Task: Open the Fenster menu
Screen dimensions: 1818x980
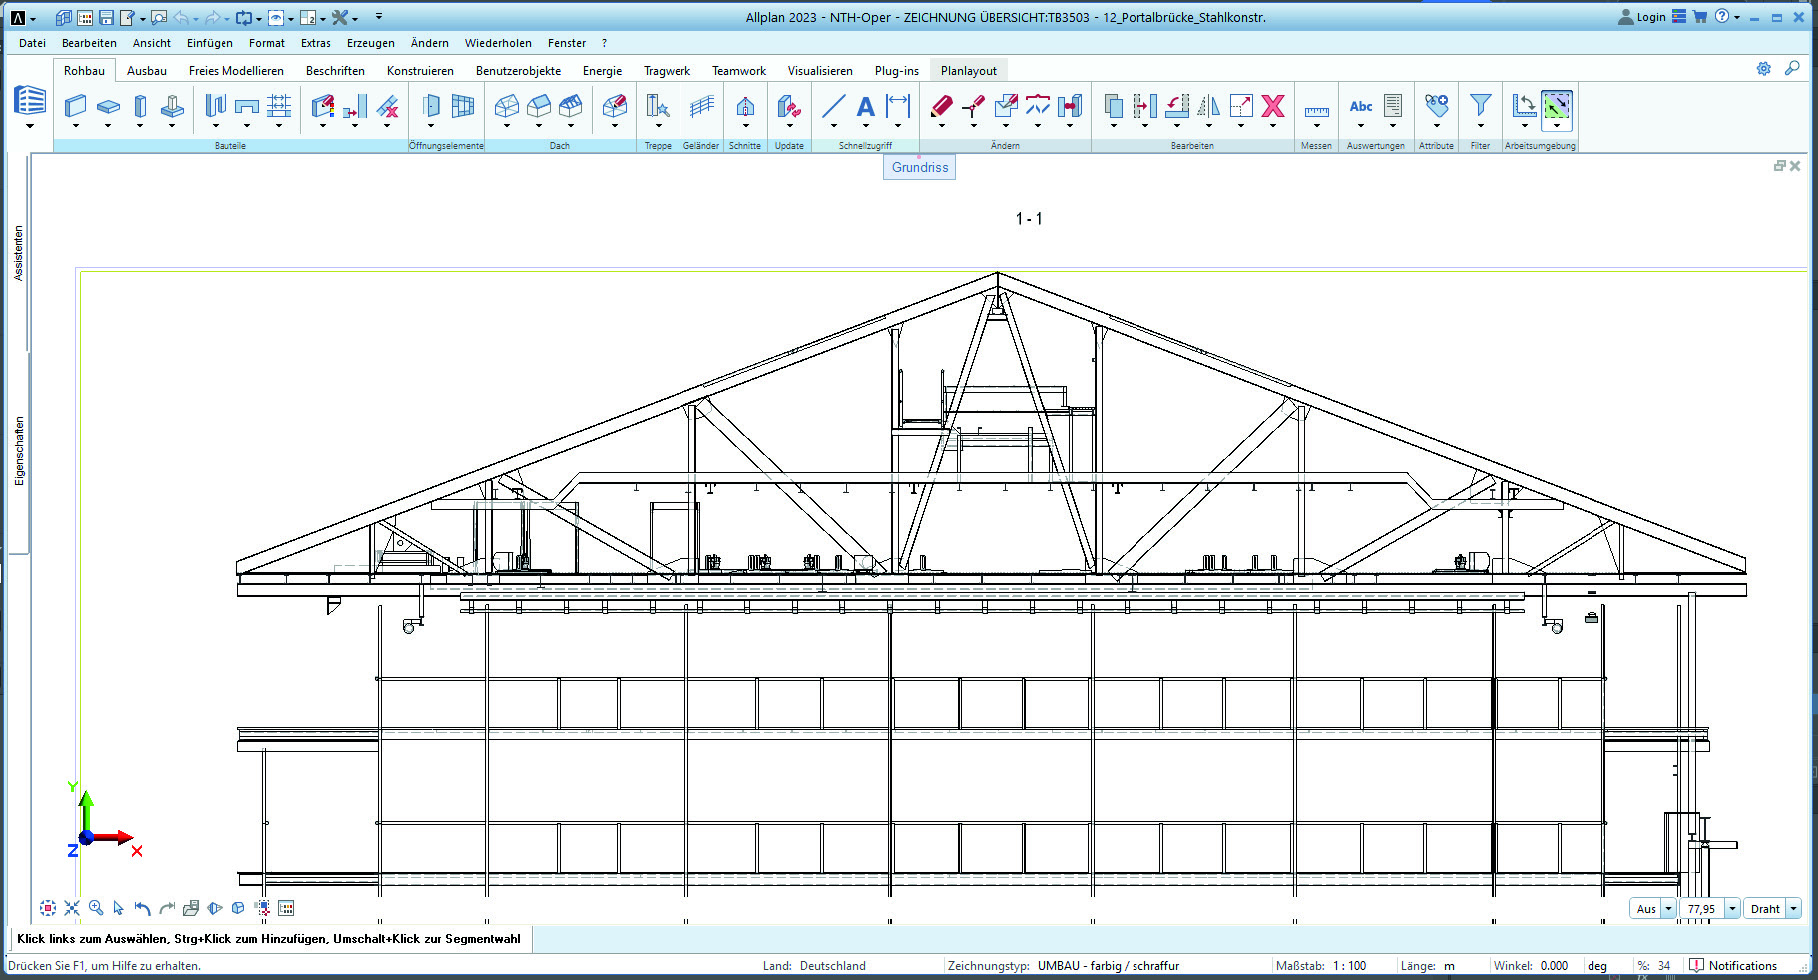Action: (567, 43)
